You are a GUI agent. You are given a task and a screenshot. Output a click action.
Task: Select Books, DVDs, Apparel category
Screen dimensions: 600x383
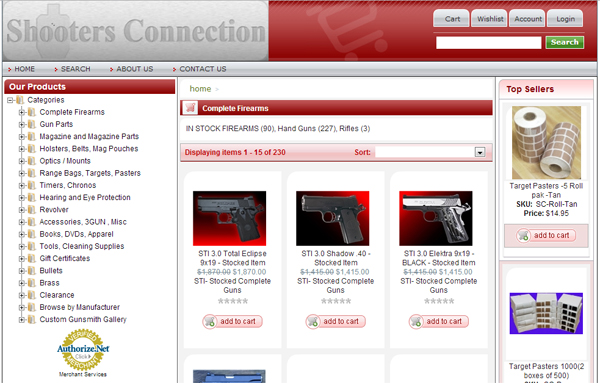coord(77,234)
